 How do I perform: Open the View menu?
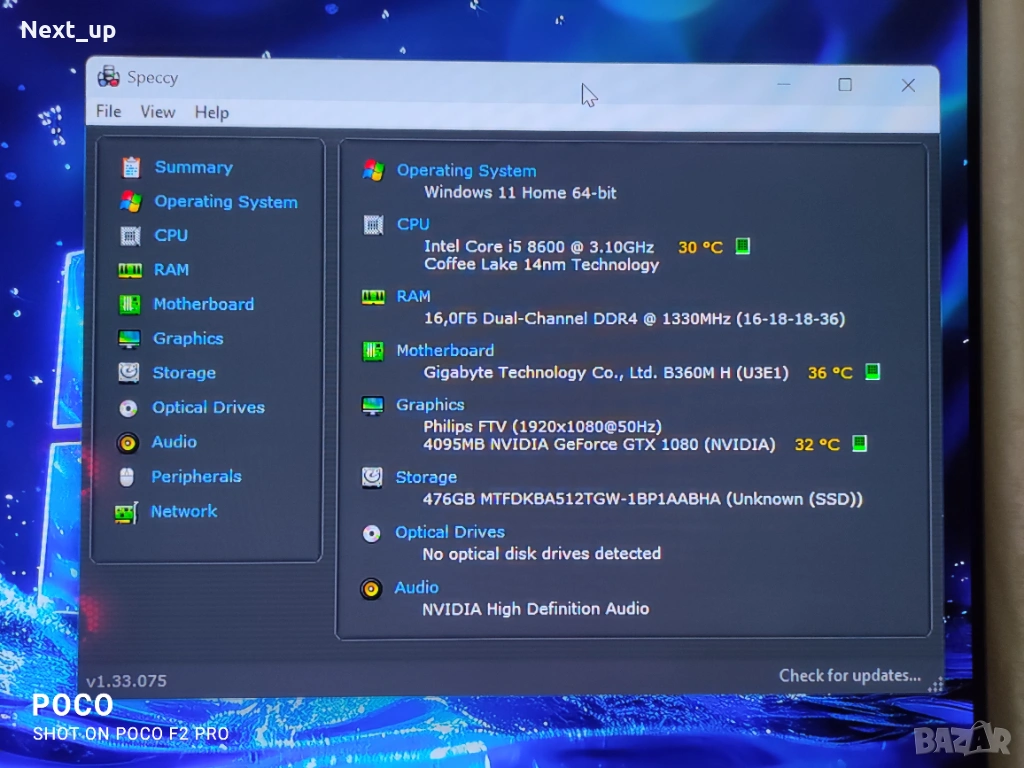pos(157,112)
